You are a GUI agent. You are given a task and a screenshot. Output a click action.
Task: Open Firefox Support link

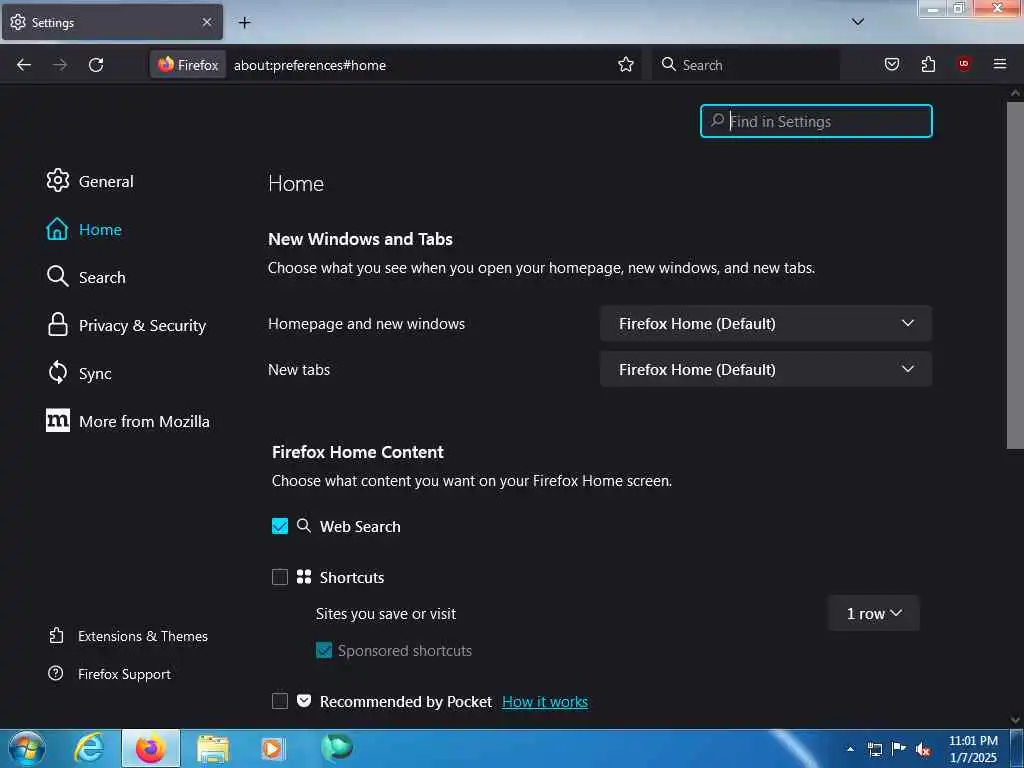tap(110, 674)
